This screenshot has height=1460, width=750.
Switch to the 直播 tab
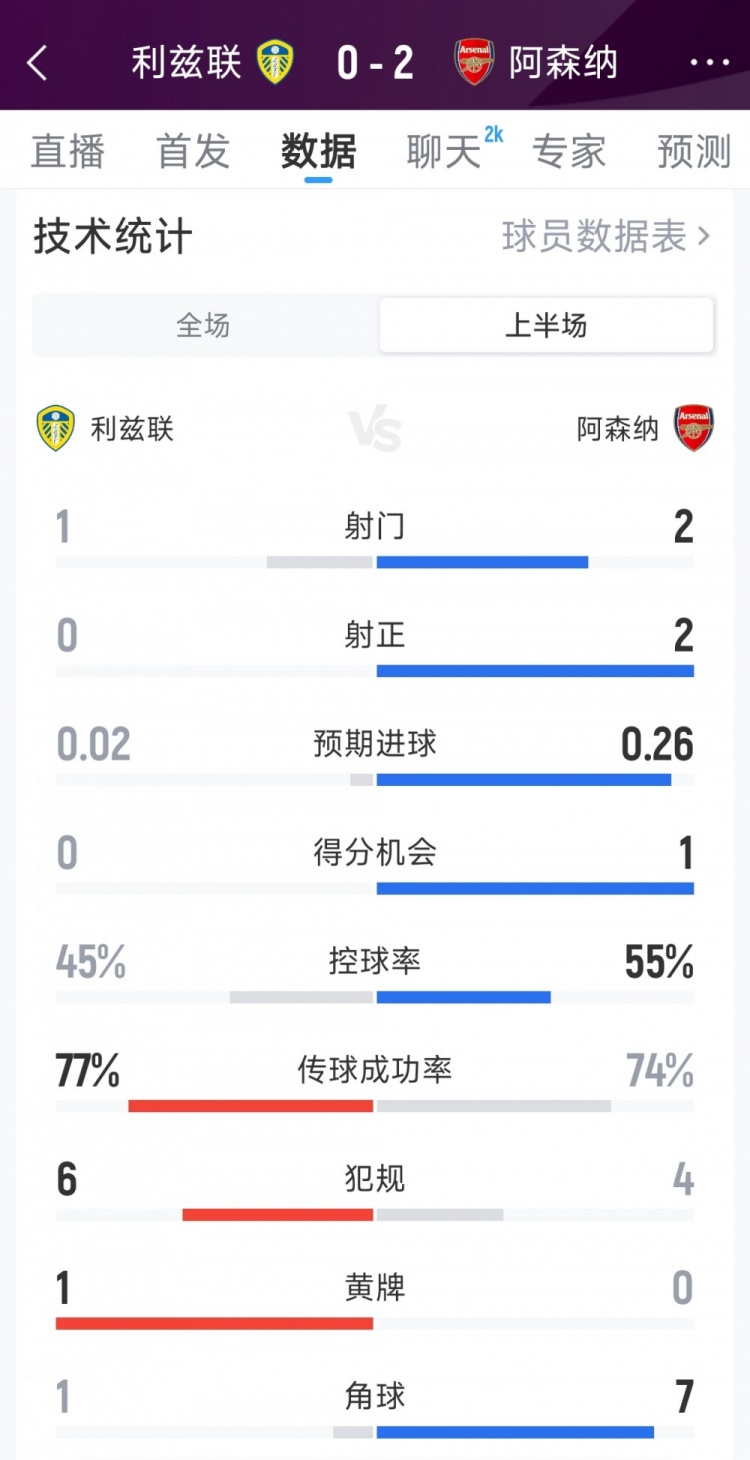(68, 152)
